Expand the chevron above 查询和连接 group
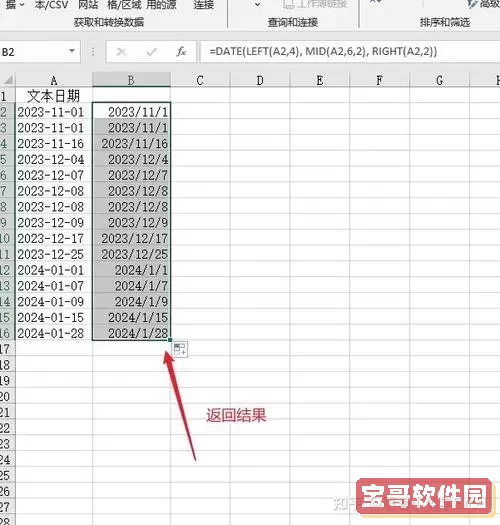The image size is (500, 525). pos(257,5)
